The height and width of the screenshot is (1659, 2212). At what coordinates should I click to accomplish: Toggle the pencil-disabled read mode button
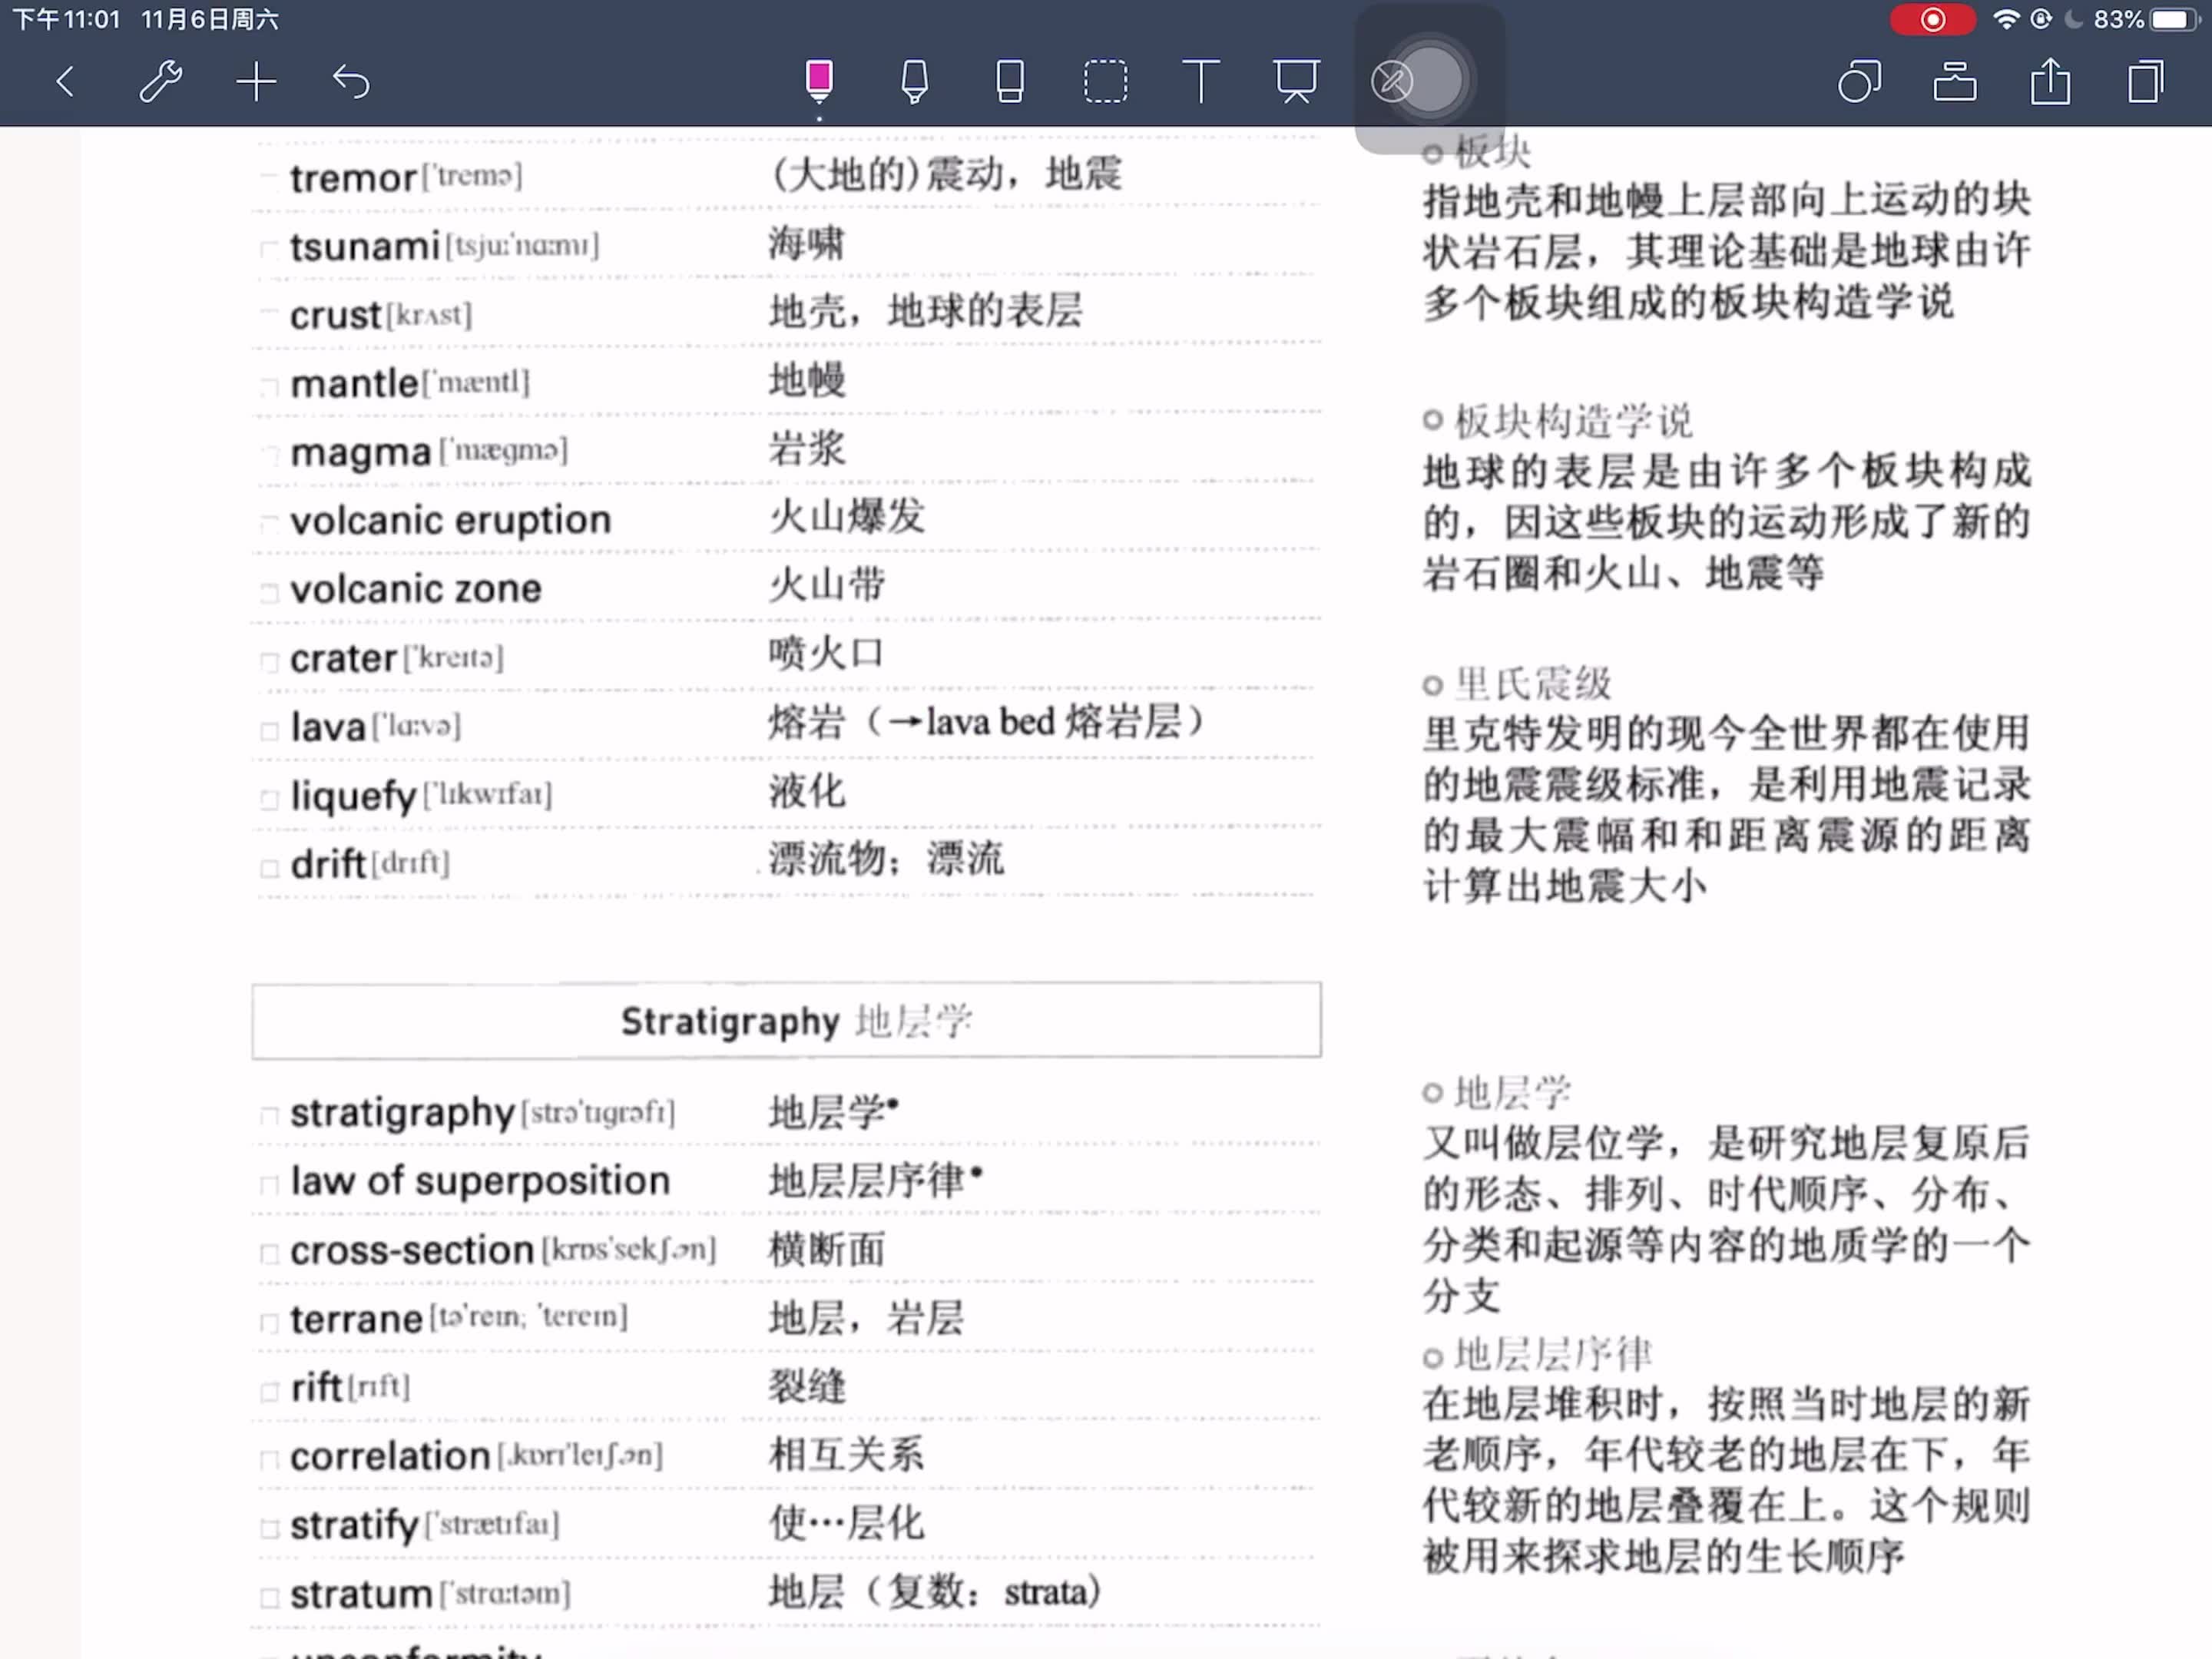tap(1391, 81)
